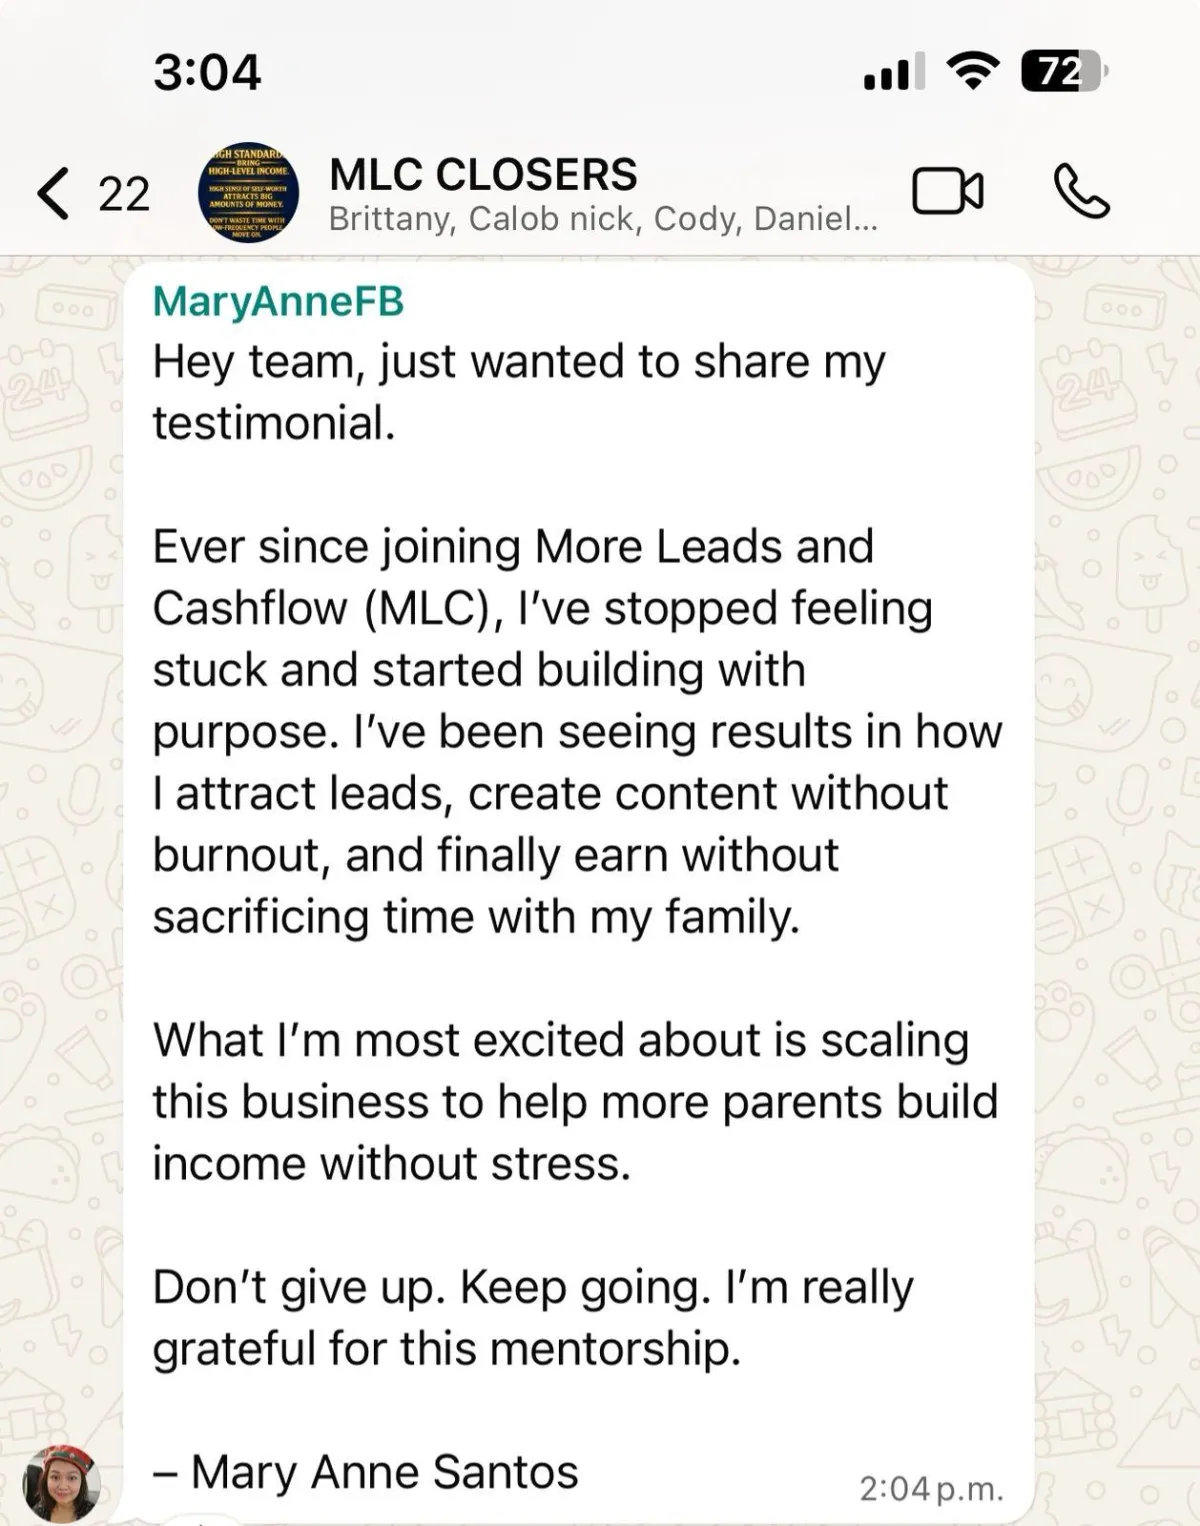Tap the paragraph about scaling this business
The image size is (1200, 1526).
(575, 1101)
